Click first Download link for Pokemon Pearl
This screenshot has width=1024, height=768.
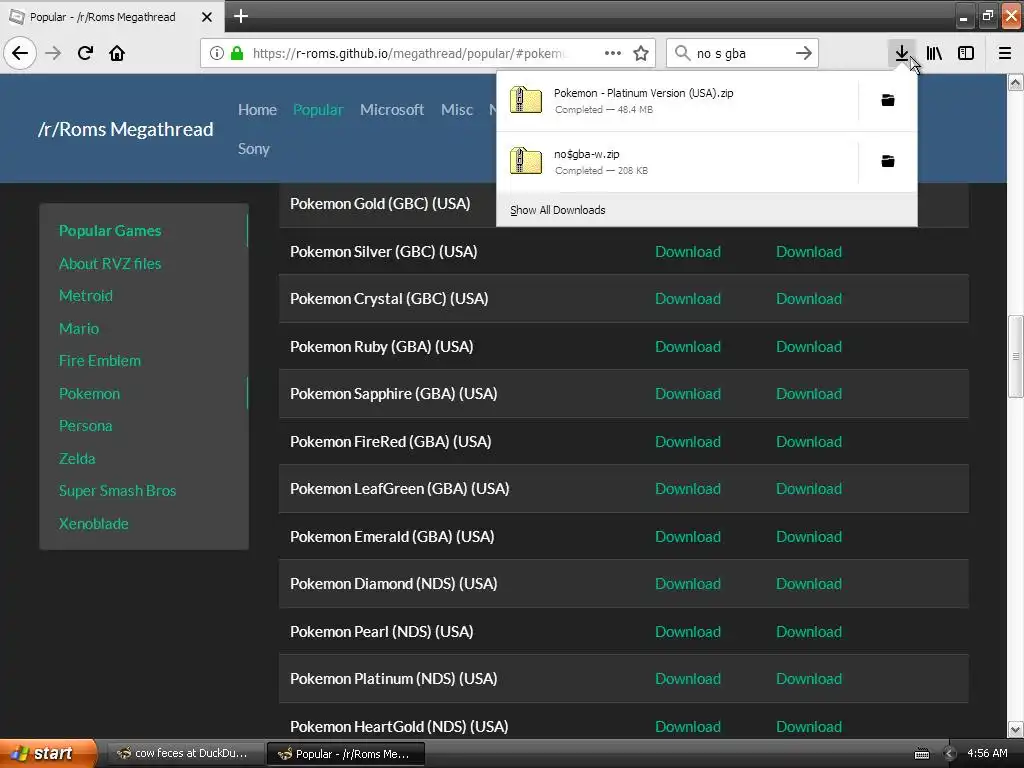click(688, 632)
